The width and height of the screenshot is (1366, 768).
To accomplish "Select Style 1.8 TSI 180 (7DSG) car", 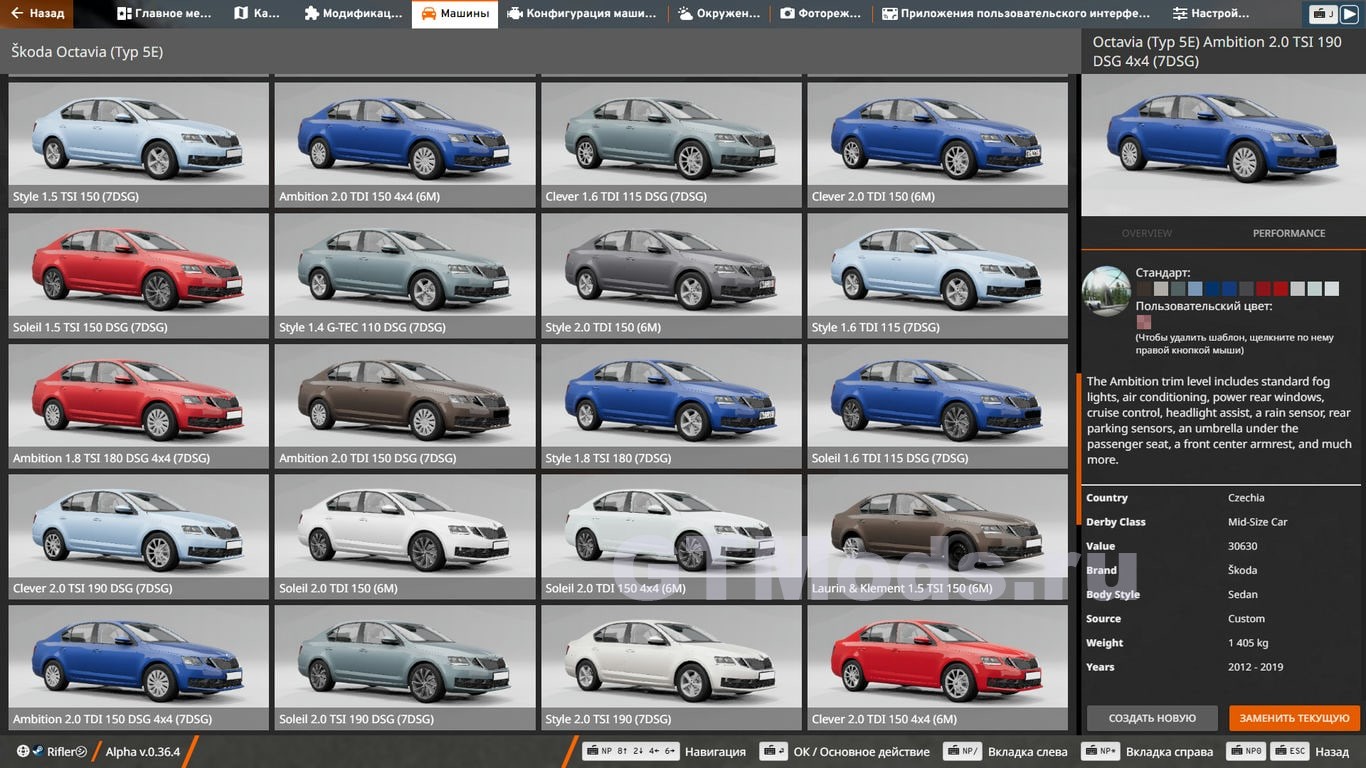I will pos(671,407).
